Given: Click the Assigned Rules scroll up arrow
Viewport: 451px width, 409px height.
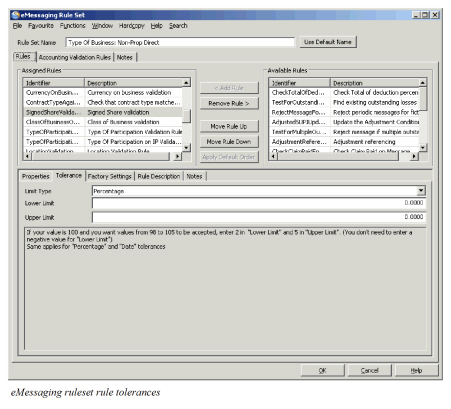Looking at the screenshot, I should [x=187, y=83].
